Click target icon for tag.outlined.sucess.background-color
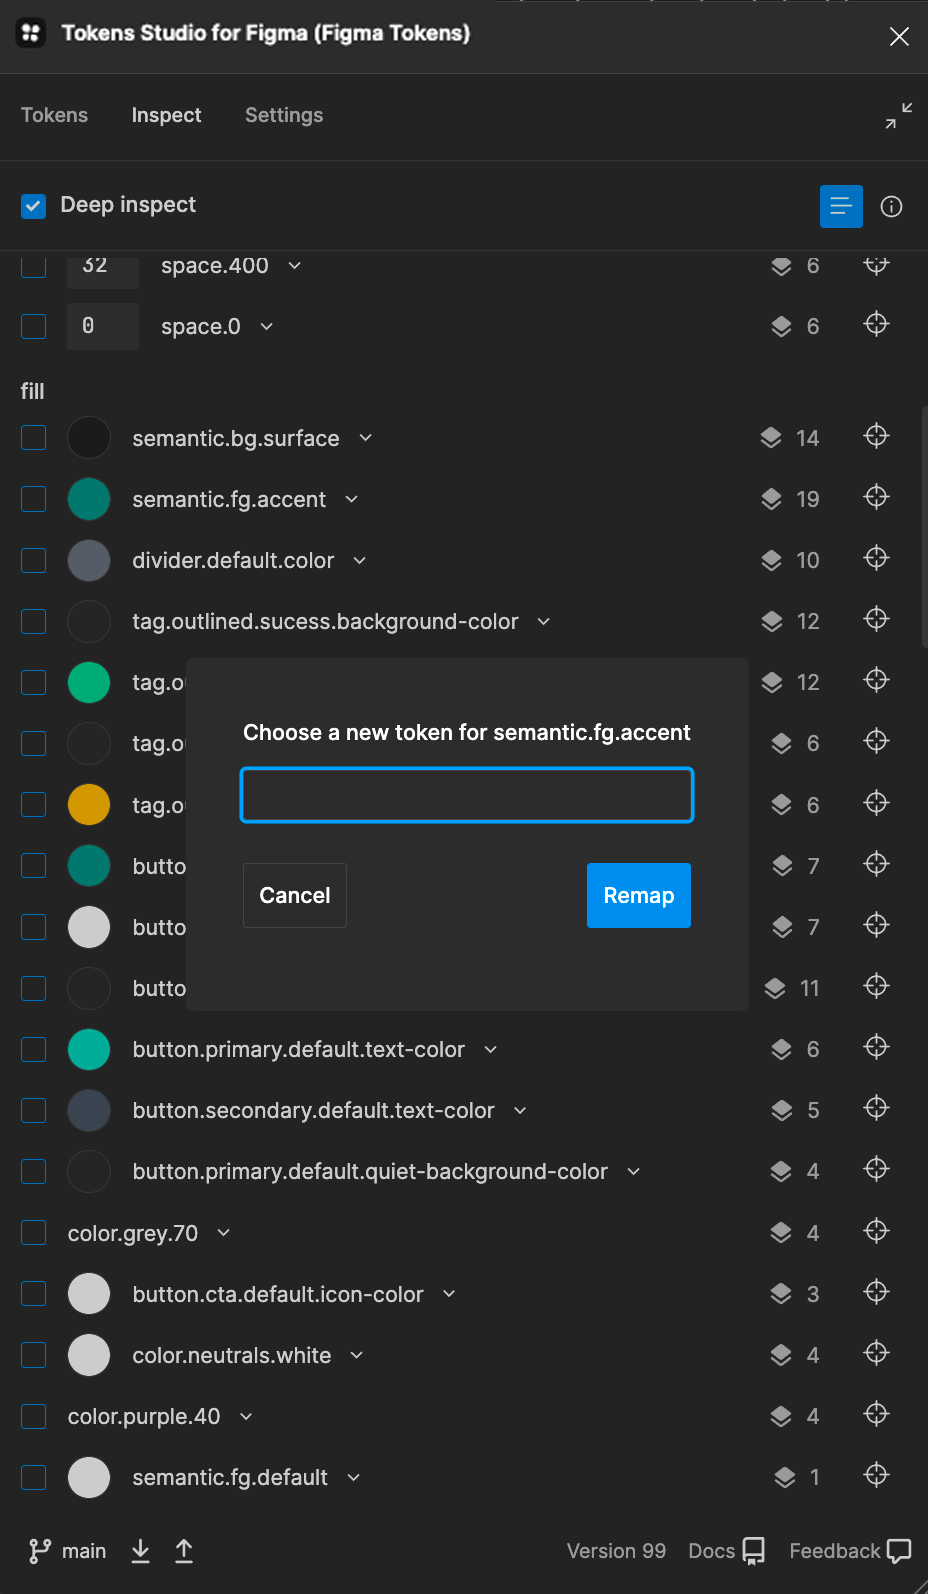The height and width of the screenshot is (1594, 928). (x=876, y=619)
